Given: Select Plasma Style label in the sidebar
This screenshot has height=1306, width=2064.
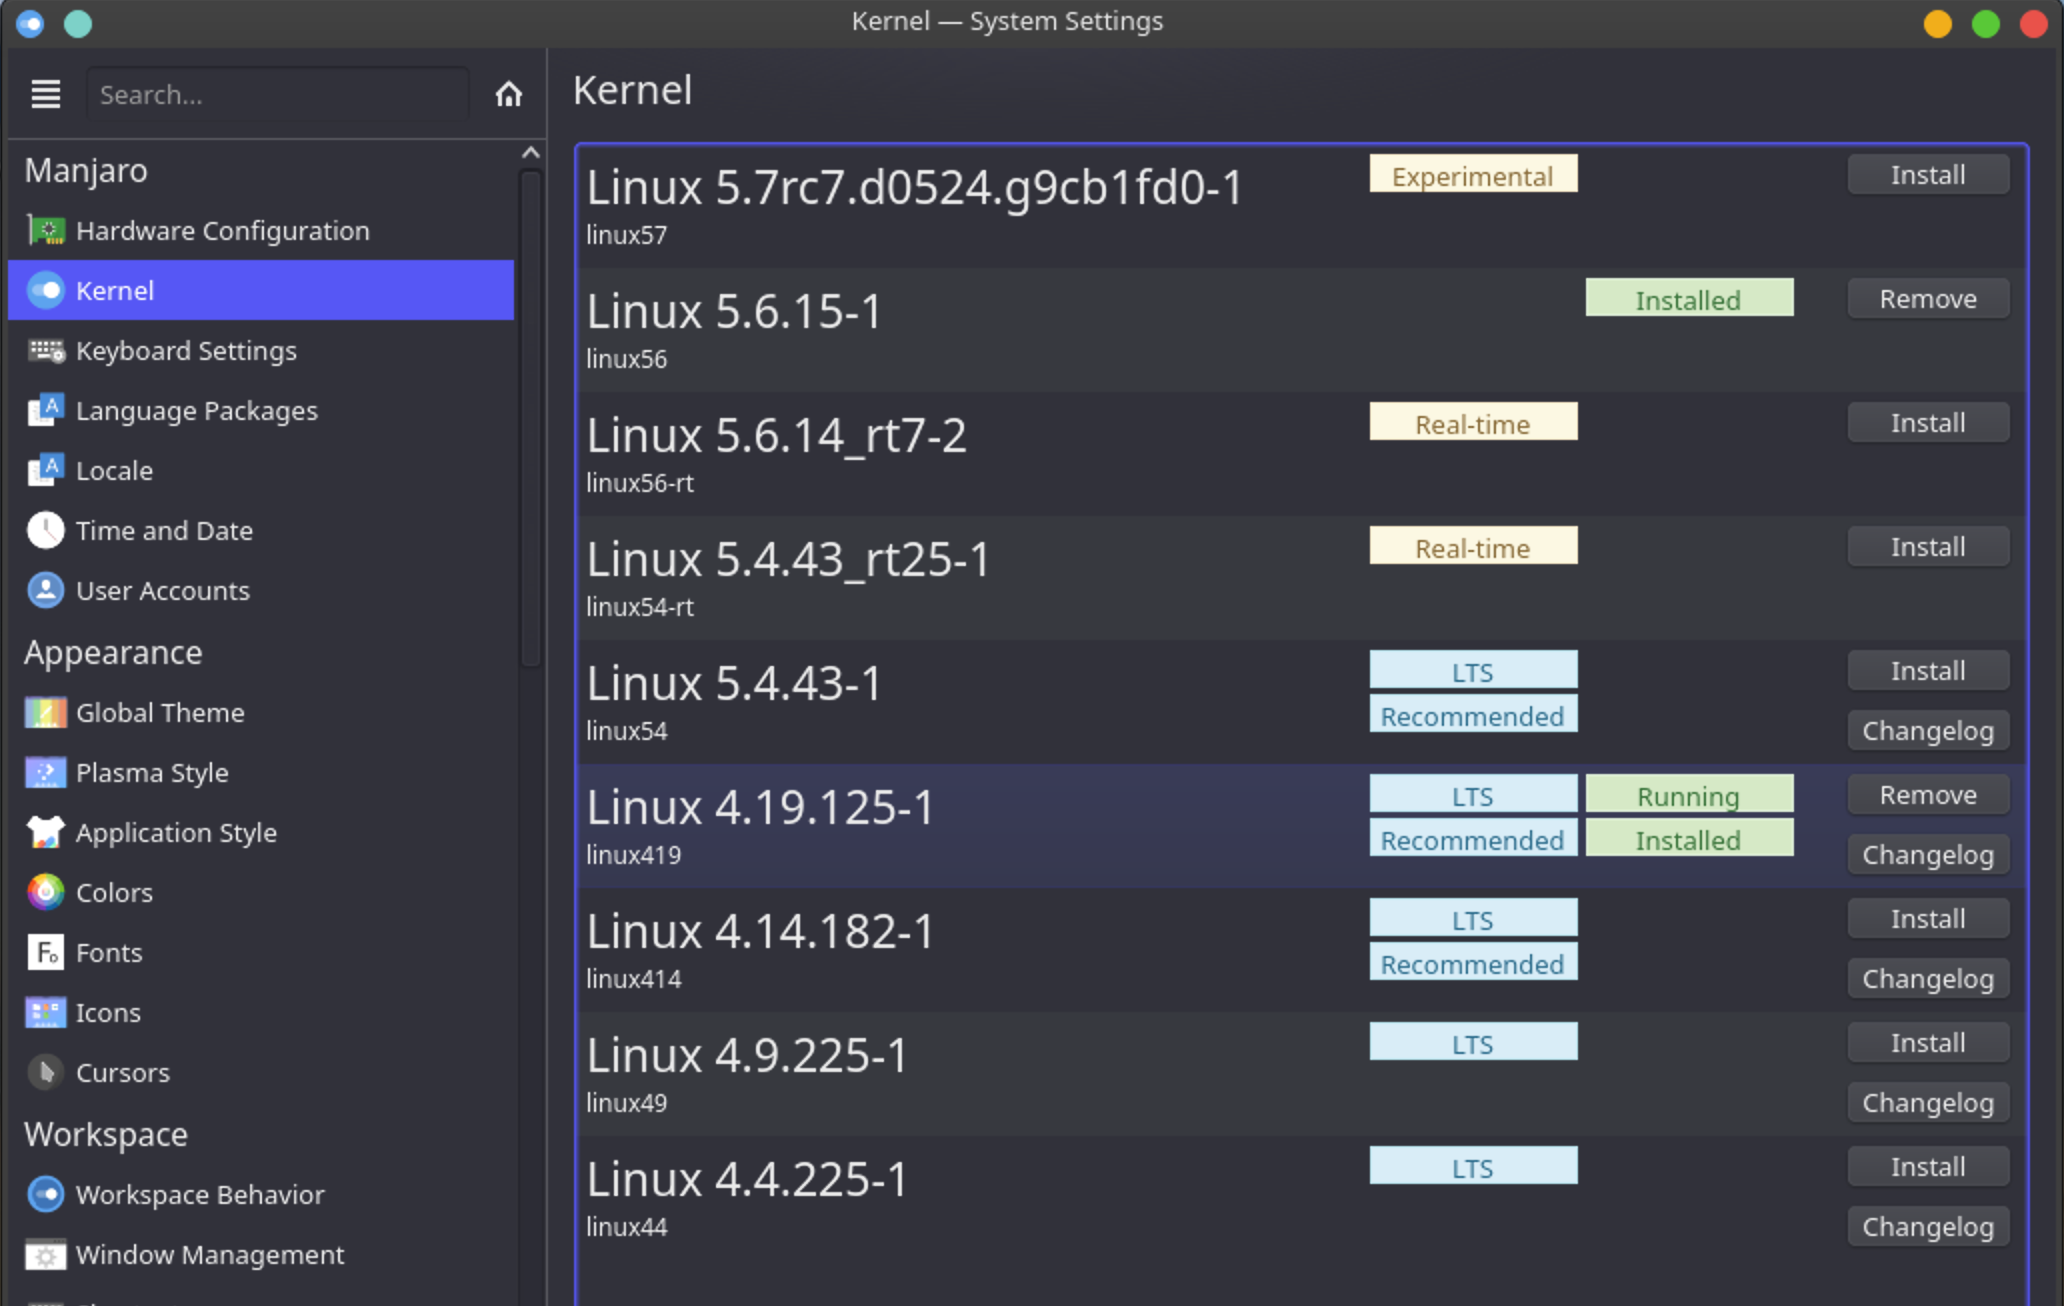Looking at the screenshot, I should (152, 773).
